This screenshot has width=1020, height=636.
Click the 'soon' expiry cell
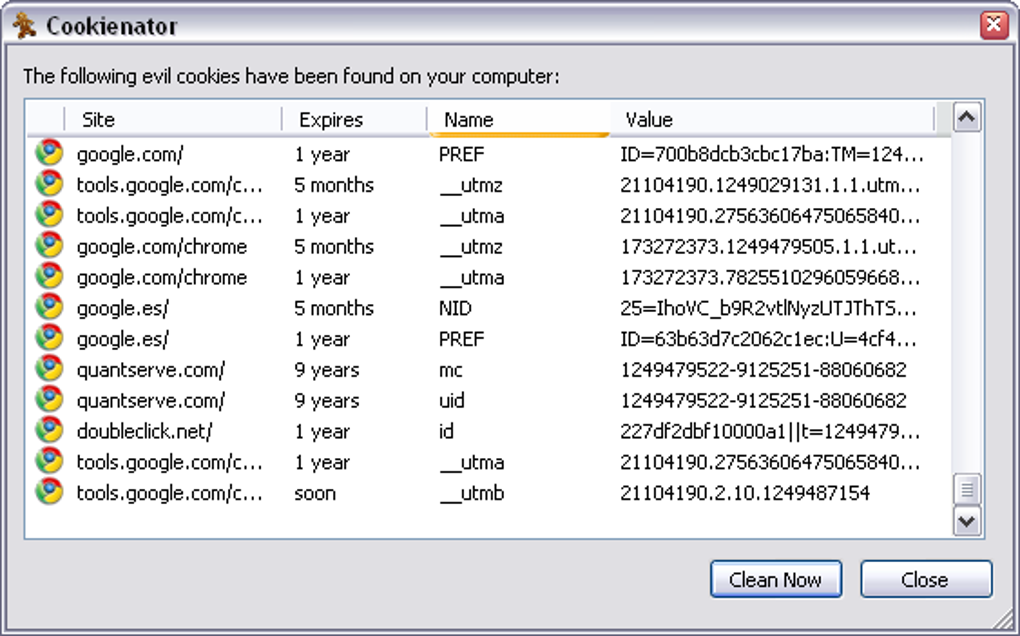click(315, 494)
